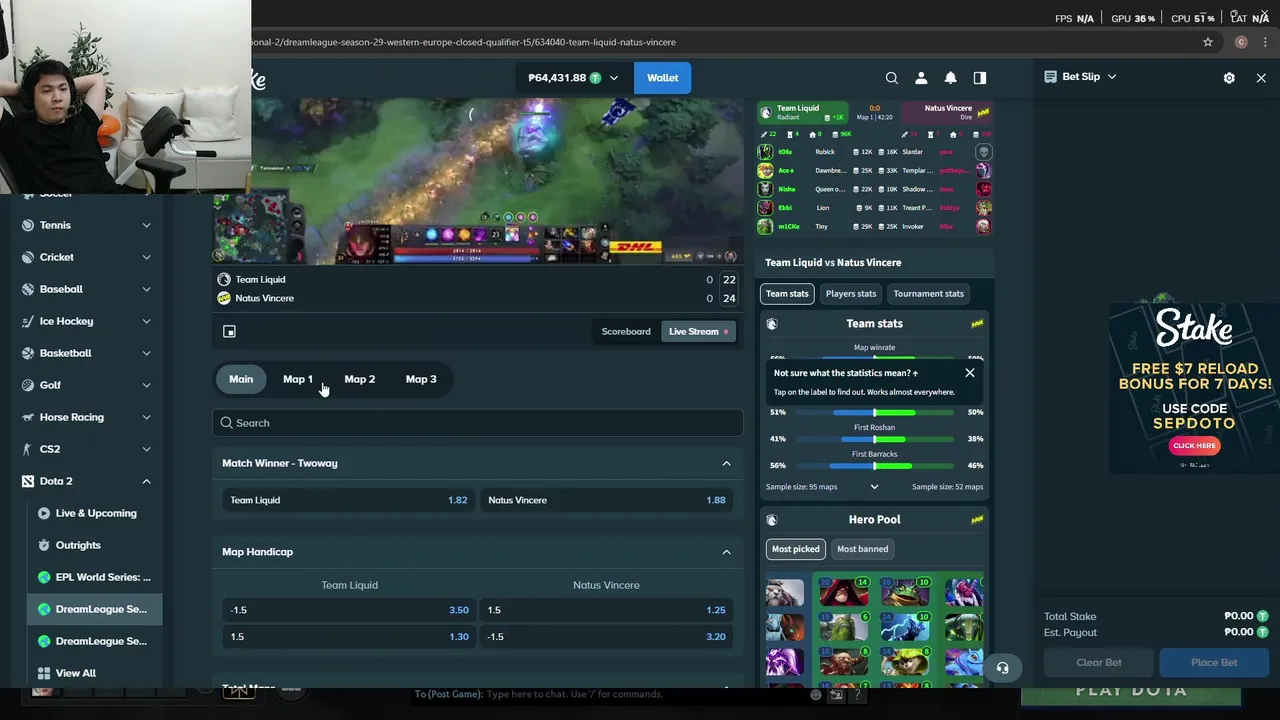Screen dimensions: 1280x720
Task: Click the market Search field
Action: click(478, 423)
